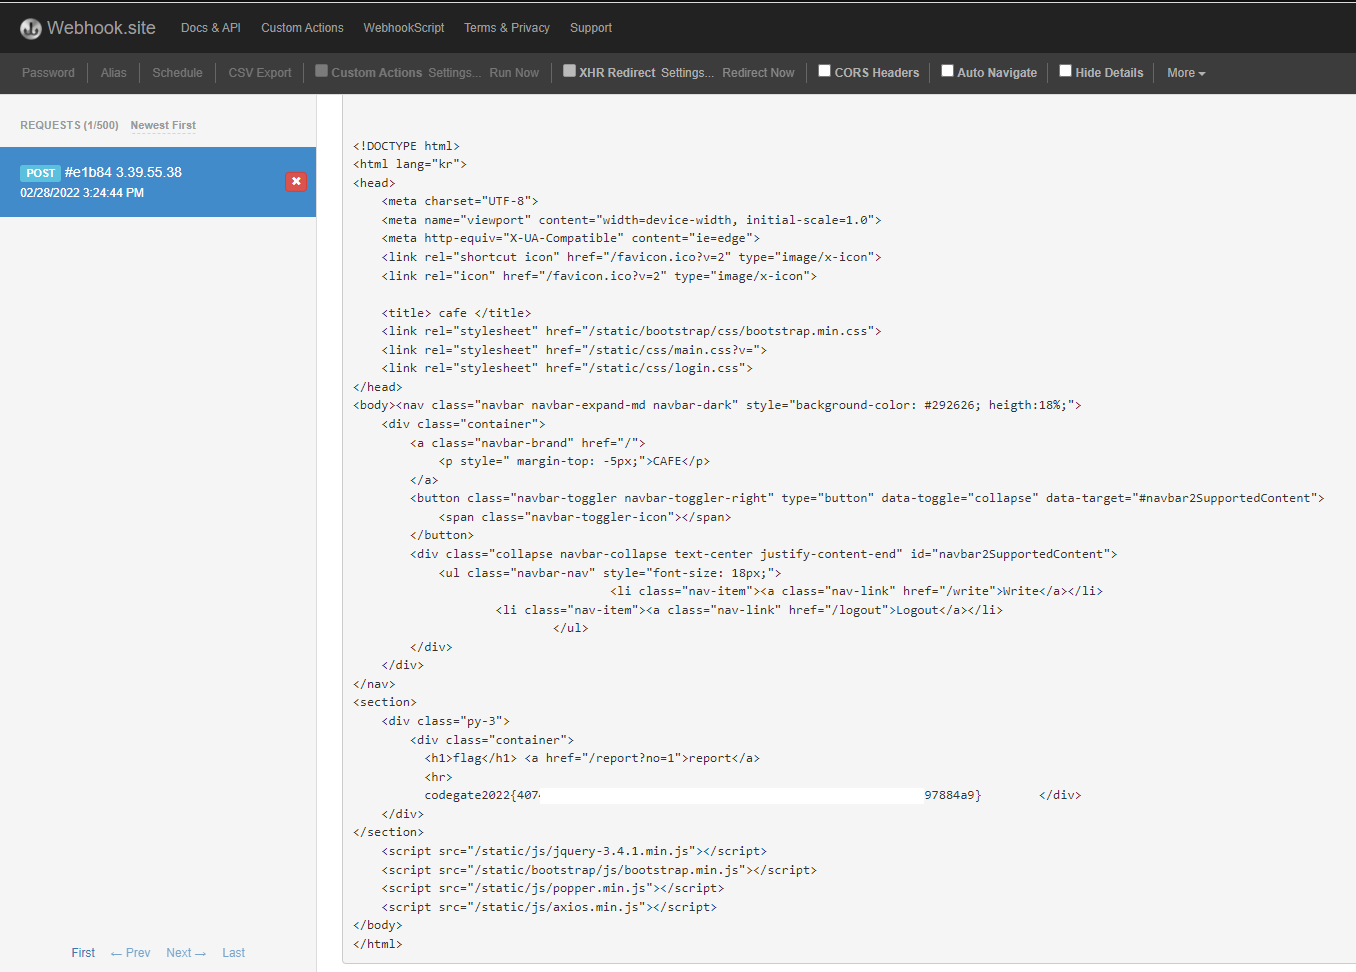The image size is (1356, 972).
Task: Open XHR Redirect Settings...
Action: pos(688,73)
